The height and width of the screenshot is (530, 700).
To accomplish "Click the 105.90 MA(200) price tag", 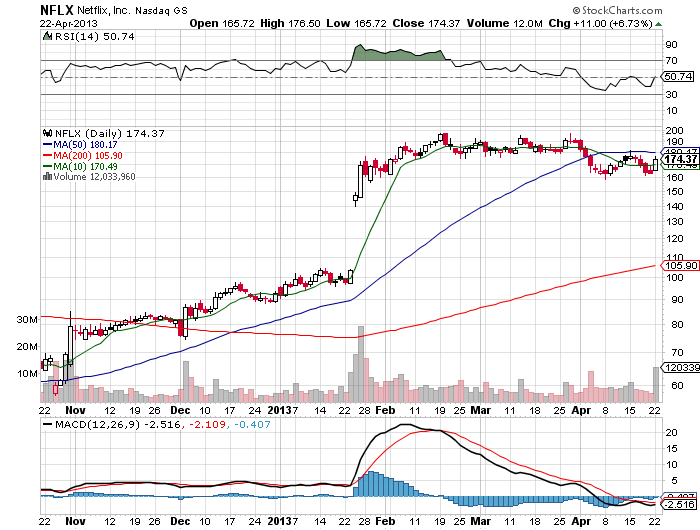I will (x=679, y=266).
